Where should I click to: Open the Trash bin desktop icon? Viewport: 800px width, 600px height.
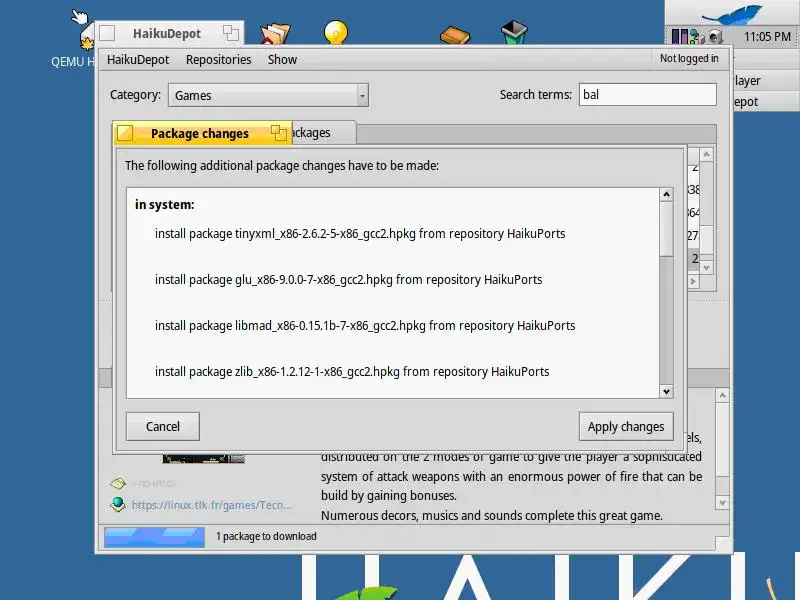(x=514, y=32)
